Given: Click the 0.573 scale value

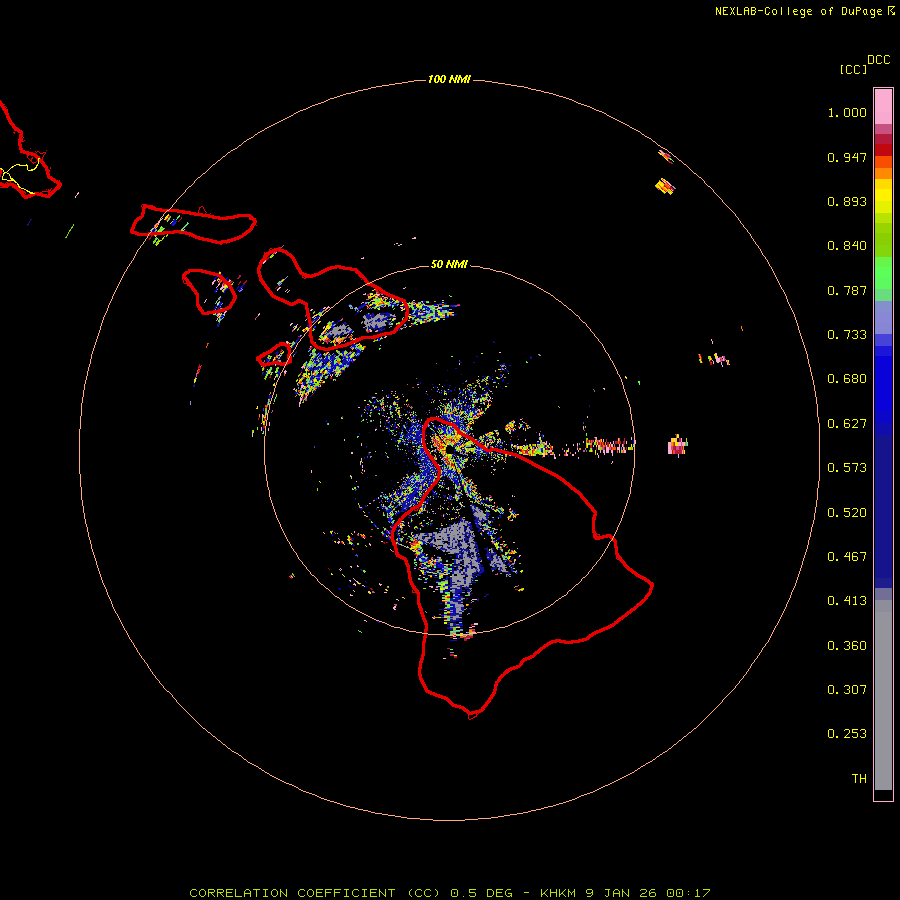Looking at the screenshot, I should tap(847, 468).
